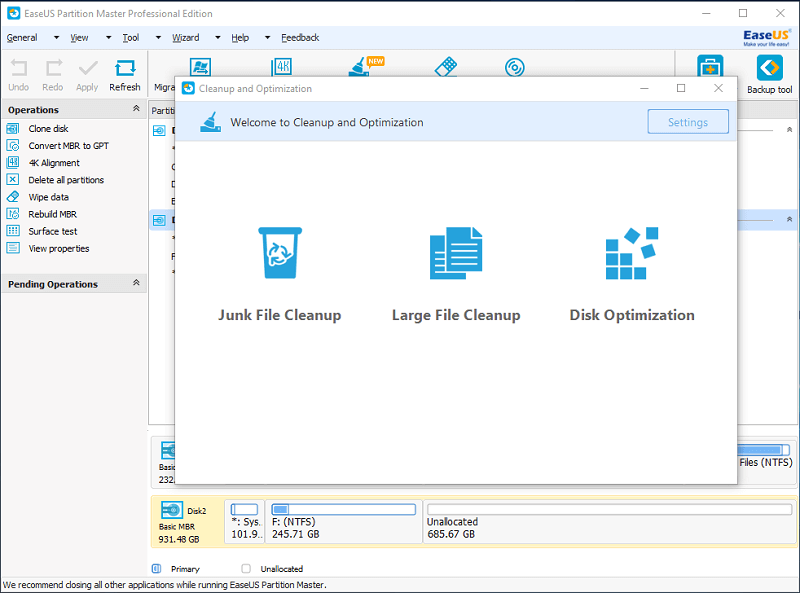Choose Convert MBR to GPT
Screen dimensions: 800x593
[68, 146]
